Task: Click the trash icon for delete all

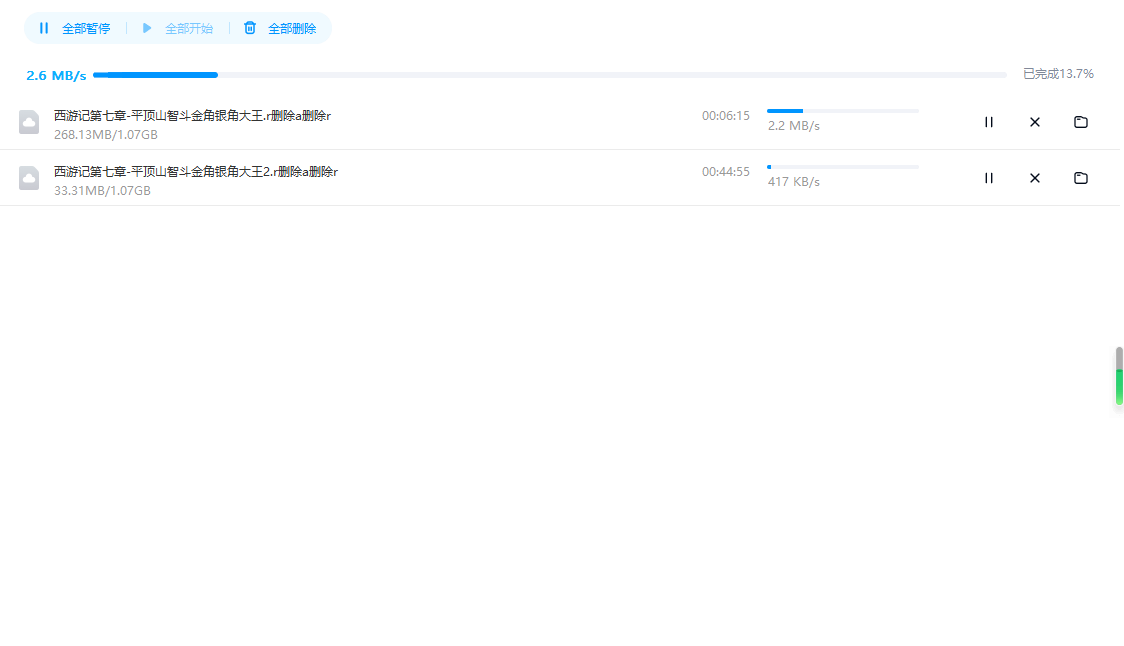Action: coord(249,28)
